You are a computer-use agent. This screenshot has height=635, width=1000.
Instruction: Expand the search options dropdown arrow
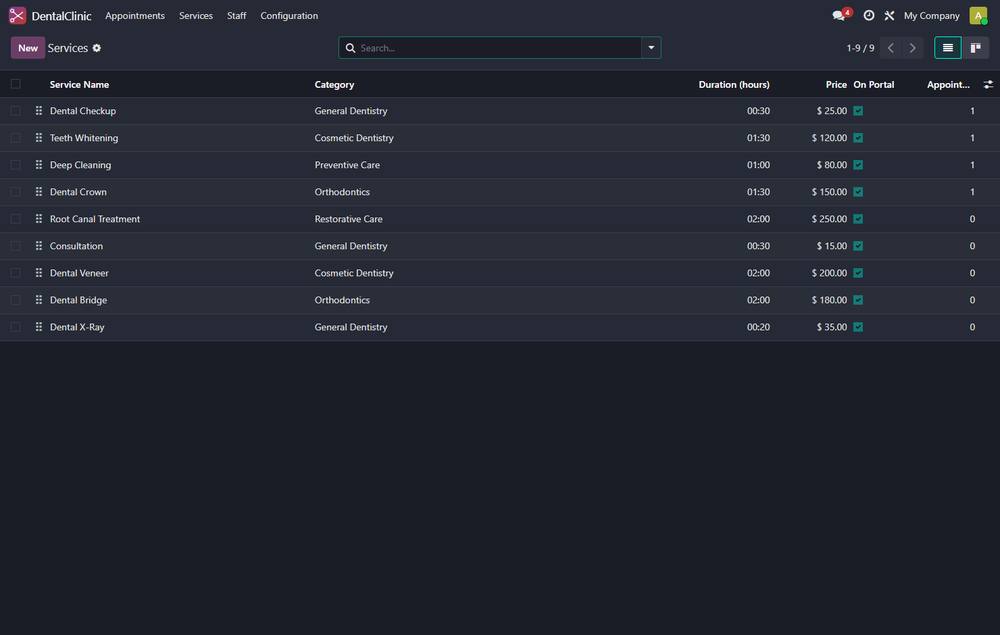coord(651,48)
